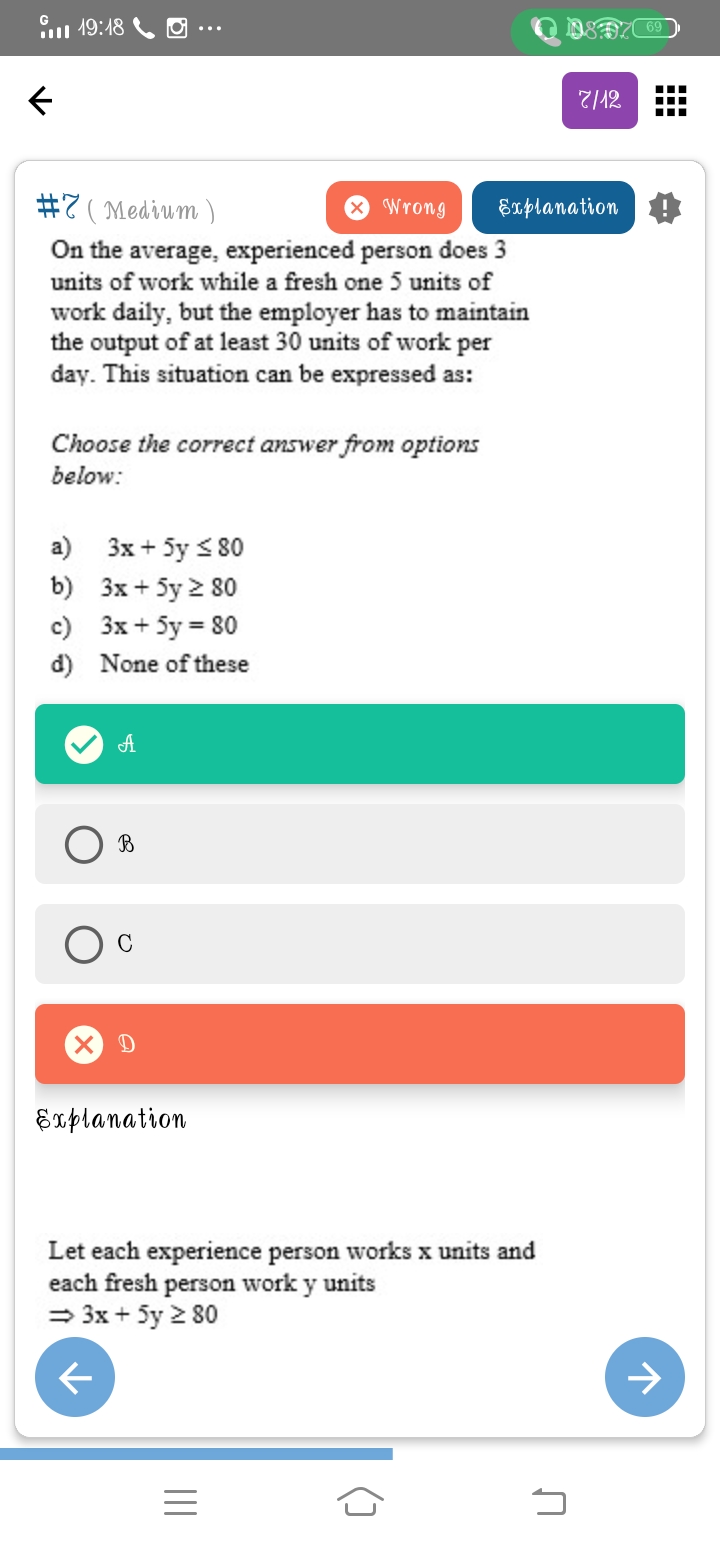Tap the #7 Medium question heading
720x1544 pixels.
(x=126, y=209)
